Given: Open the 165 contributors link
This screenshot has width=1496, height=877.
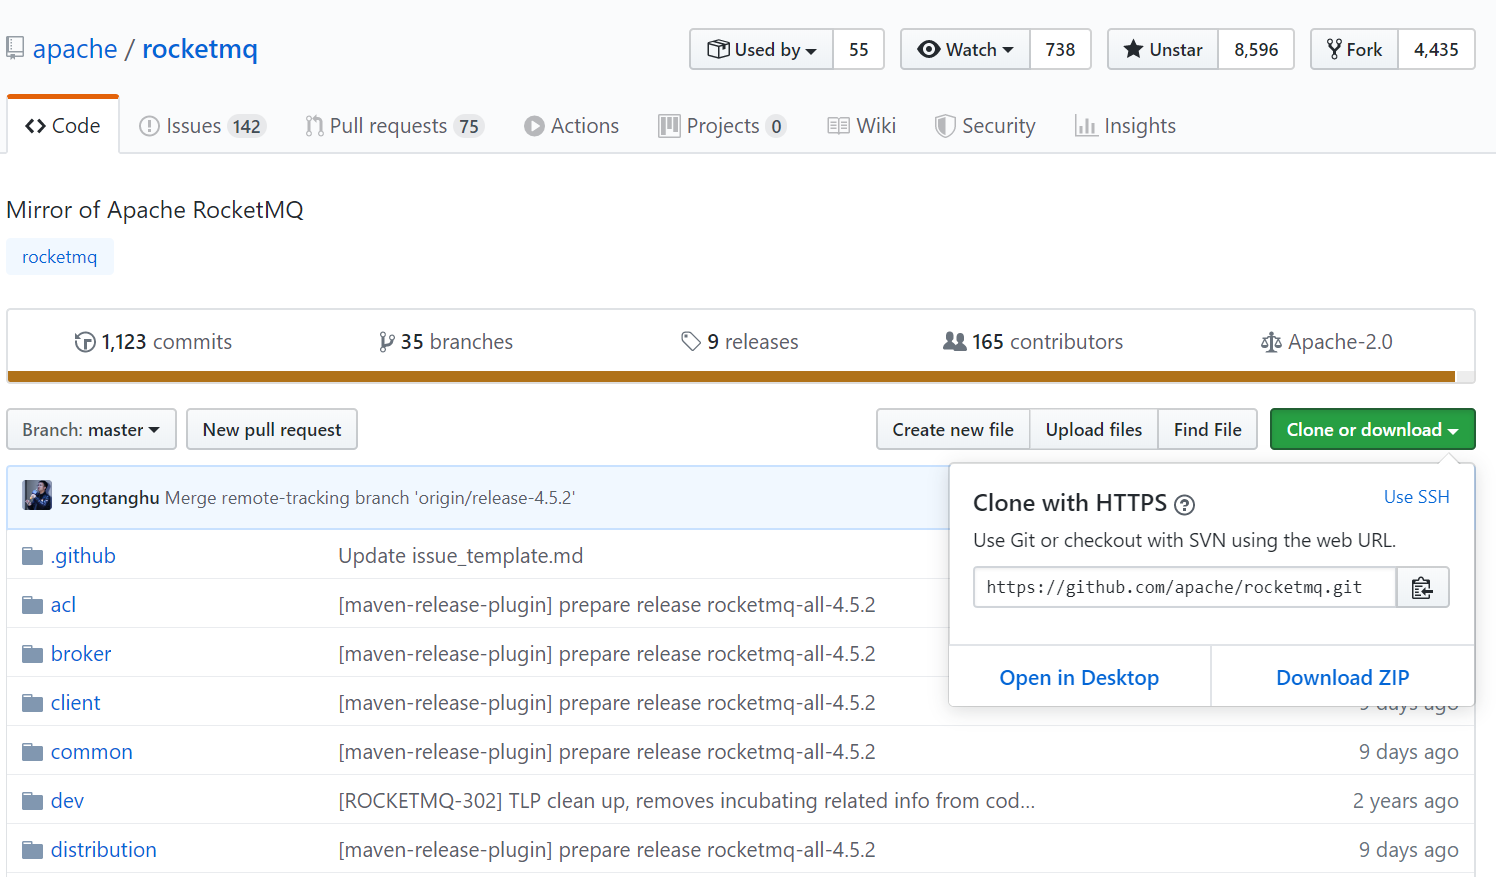Looking at the screenshot, I should tap(1033, 342).
